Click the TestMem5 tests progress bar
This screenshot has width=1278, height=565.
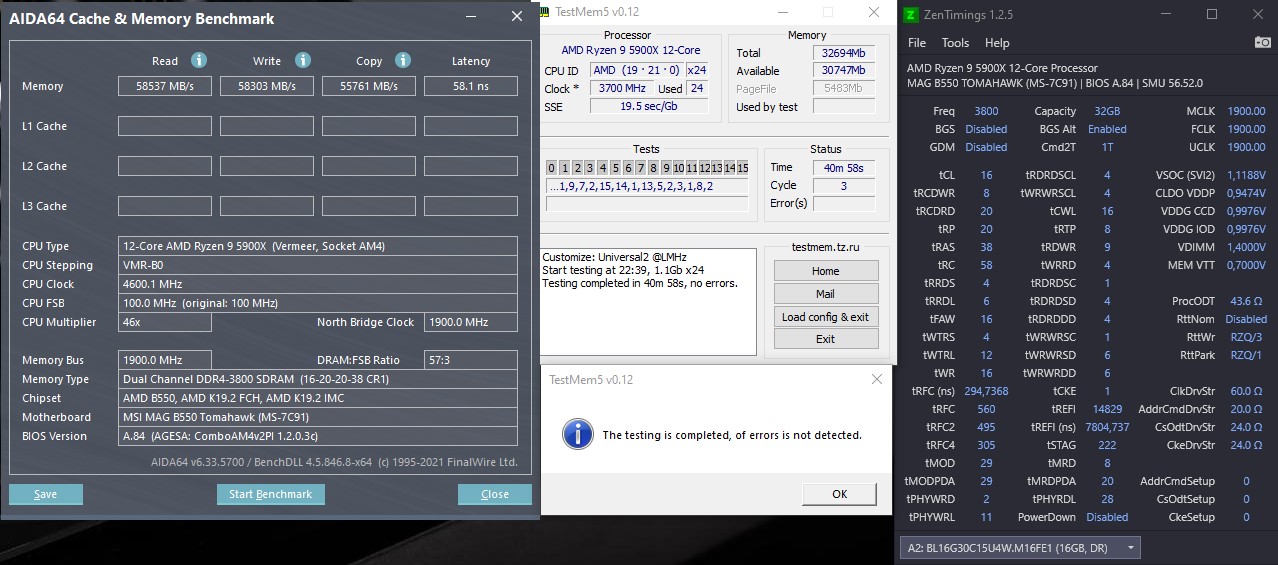(x=647, y=204)
